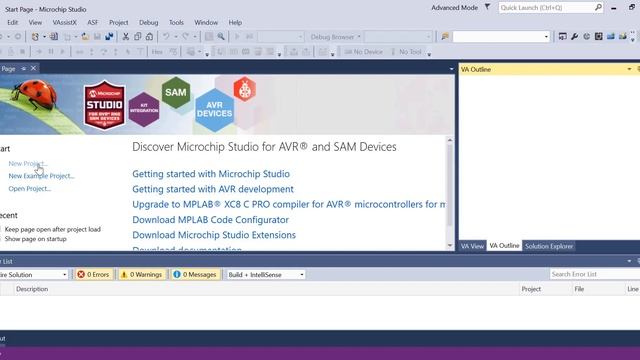
Task: Open the Edit menu
Action: [x=13, y=22]
